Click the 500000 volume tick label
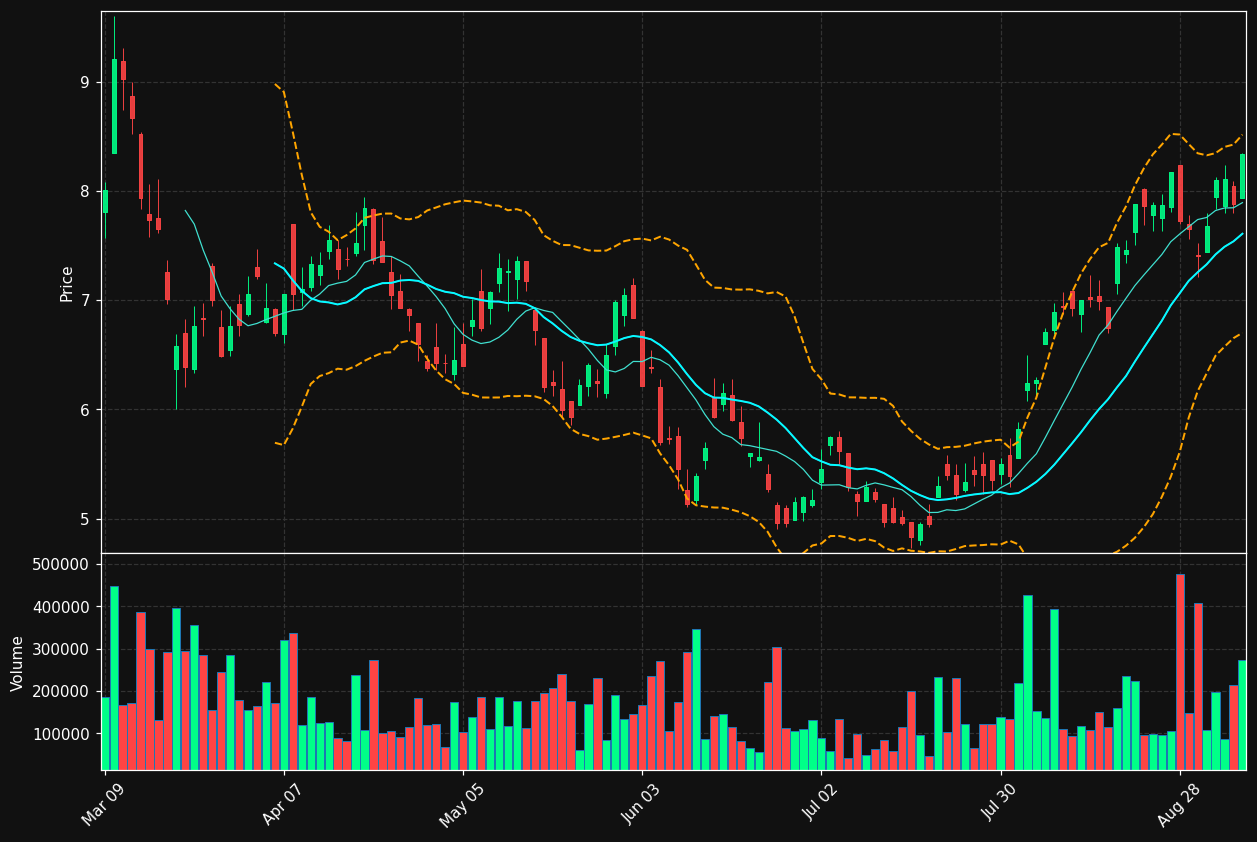 (x=62, y=564)
